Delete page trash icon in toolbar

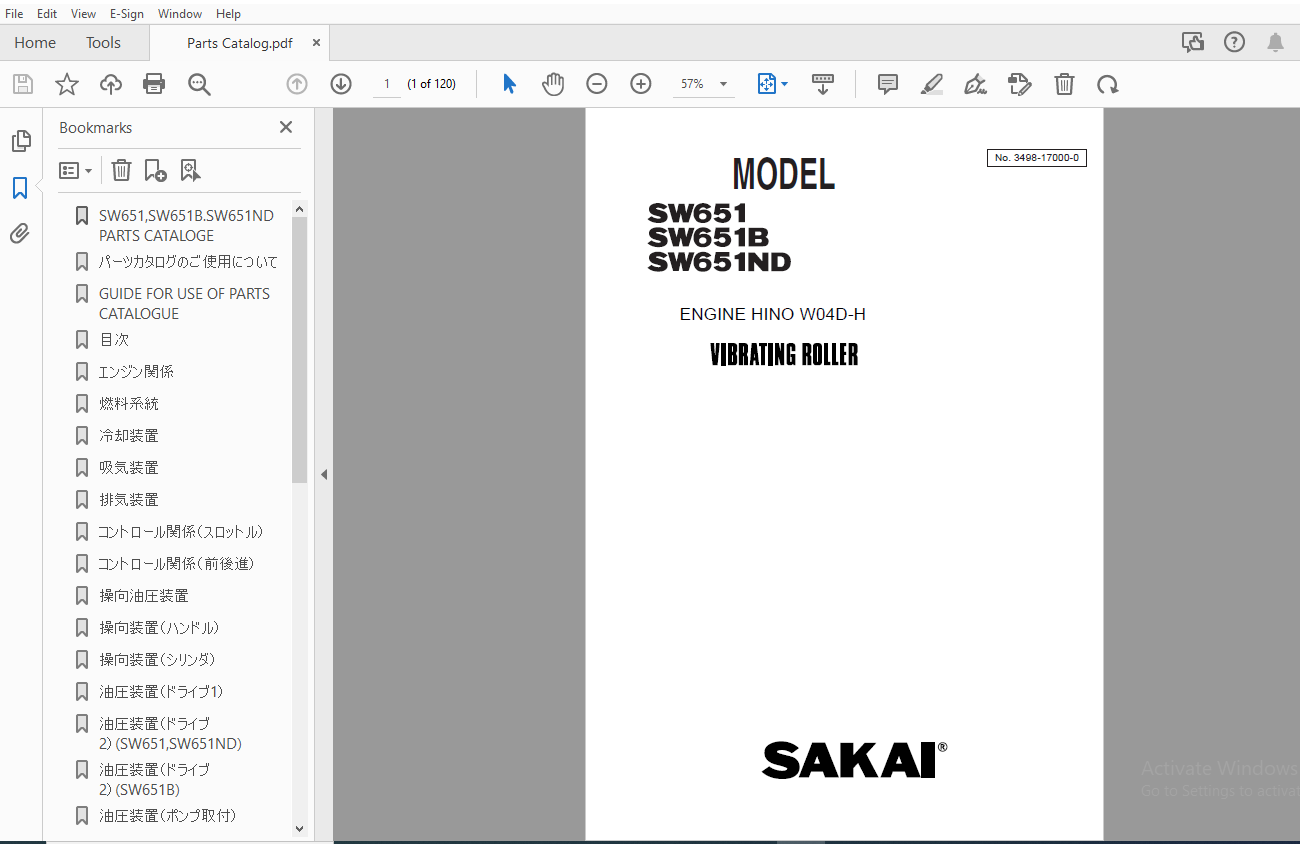pos(1064,84)
